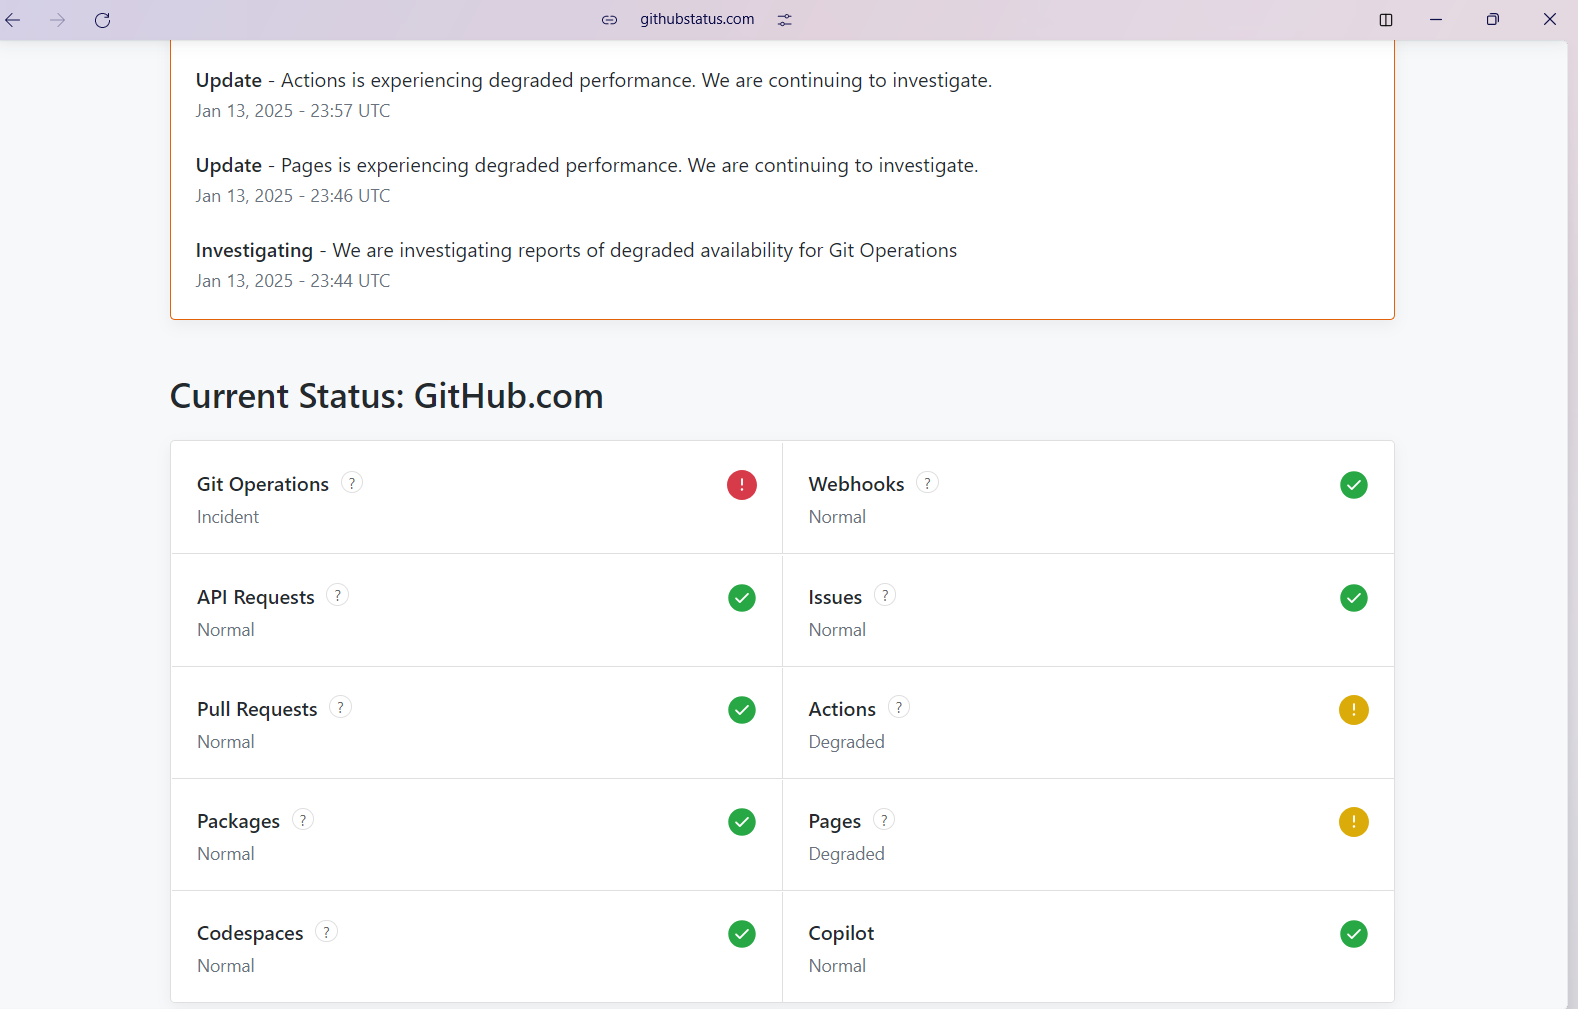Screen dimensions: 1579x1009
Task: Open the API Requests help question mark
Action: tap(338, 596)
